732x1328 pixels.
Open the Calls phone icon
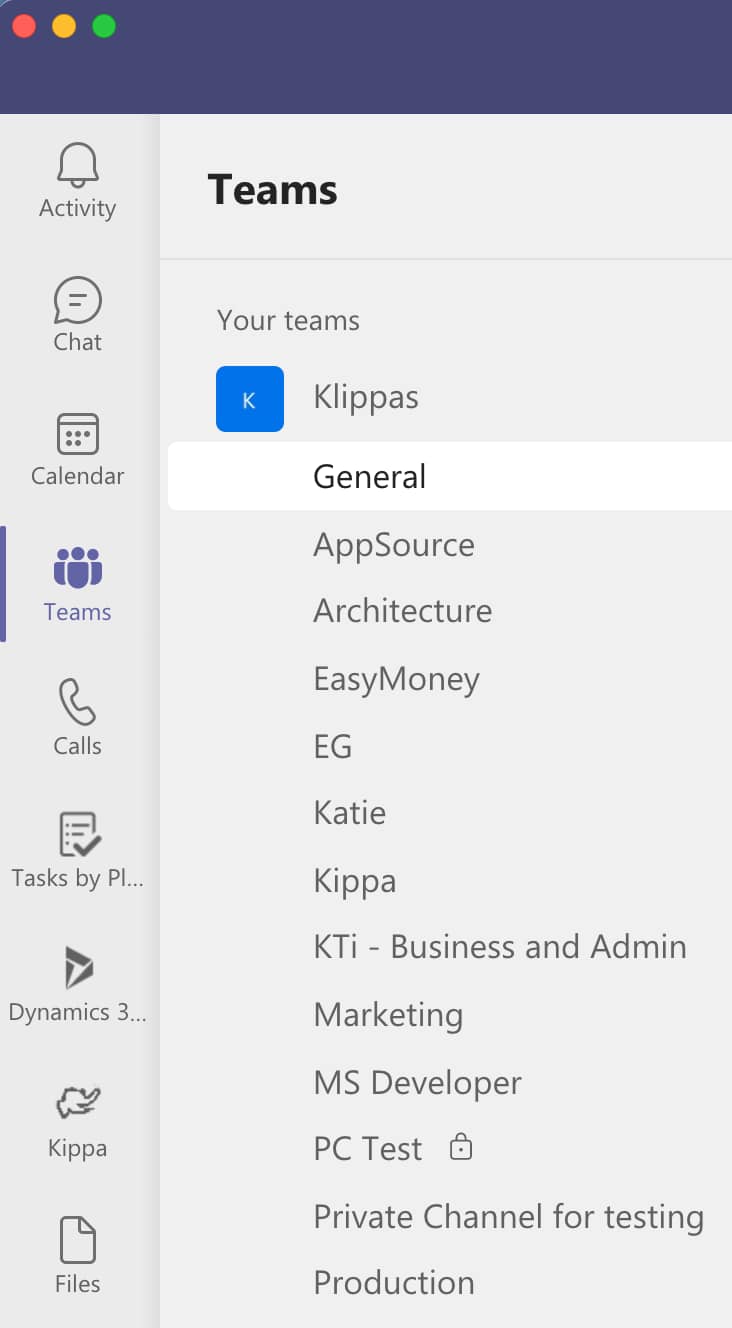(77, 702)
